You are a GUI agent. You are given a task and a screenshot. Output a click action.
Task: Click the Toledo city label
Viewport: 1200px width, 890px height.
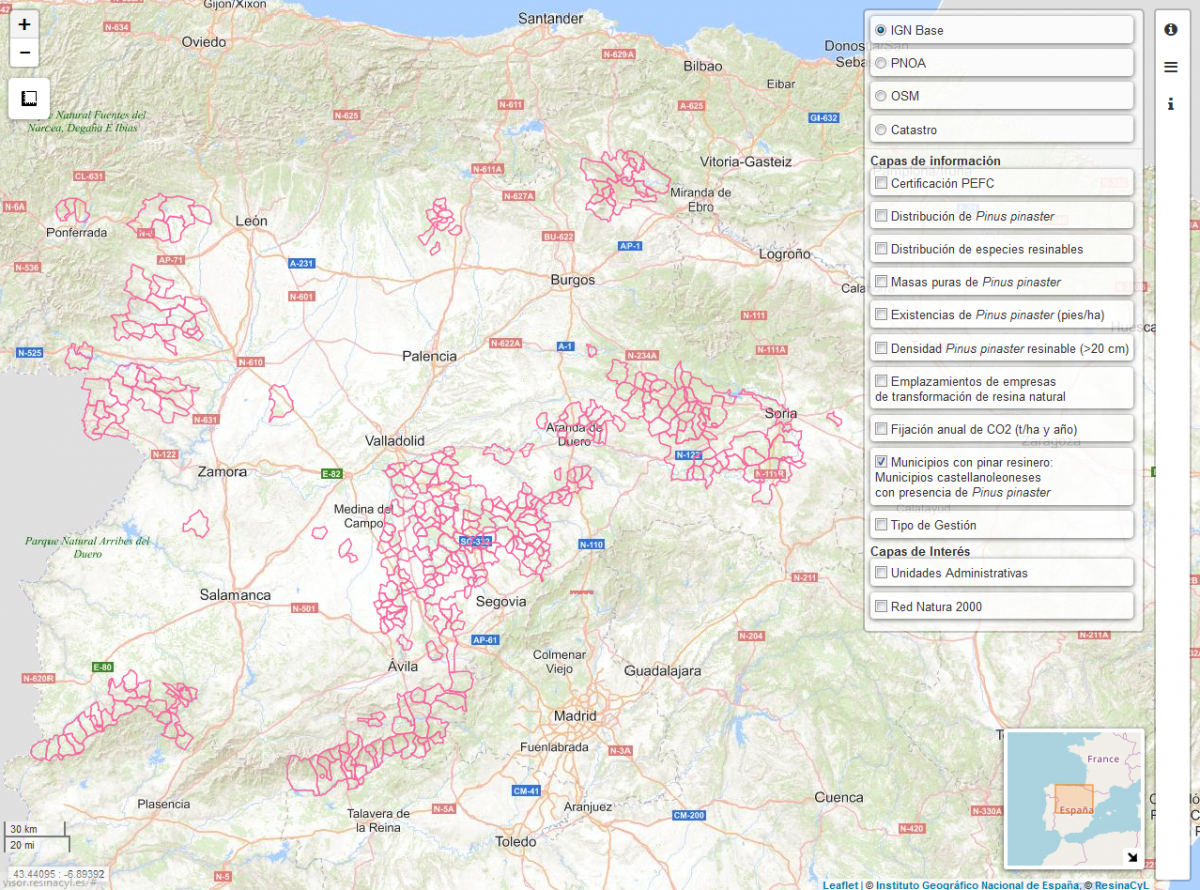pos(516,842)
